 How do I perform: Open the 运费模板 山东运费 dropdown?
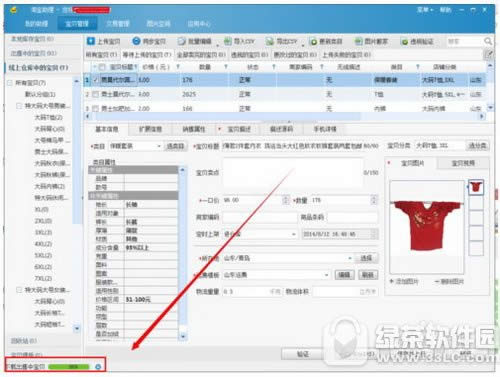tap(327, 275)
